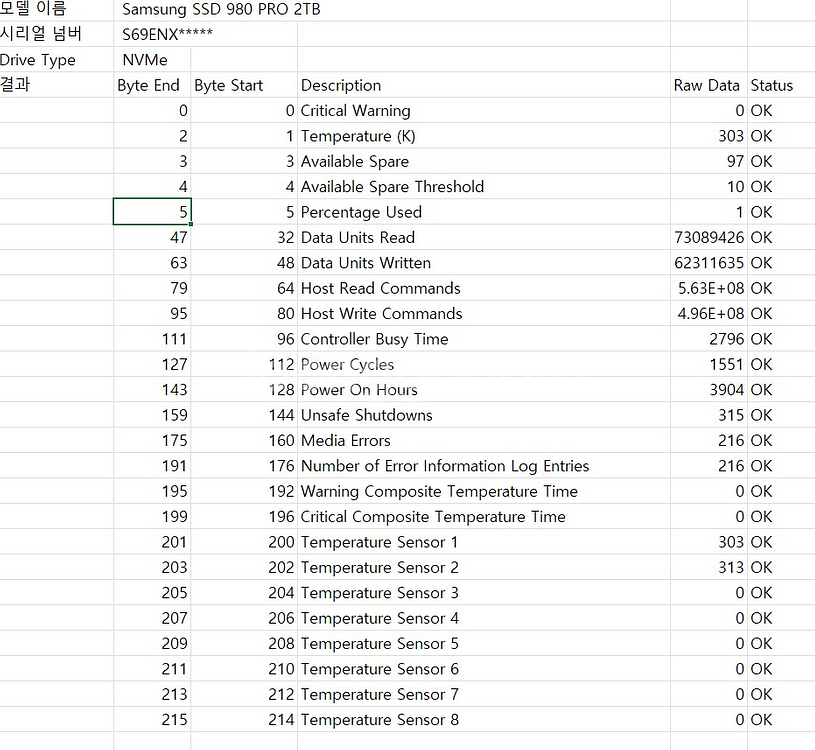Viewport: 815px width, 750px height.
Task: Select the Raw Data header cell
Action: coord(706,86)
